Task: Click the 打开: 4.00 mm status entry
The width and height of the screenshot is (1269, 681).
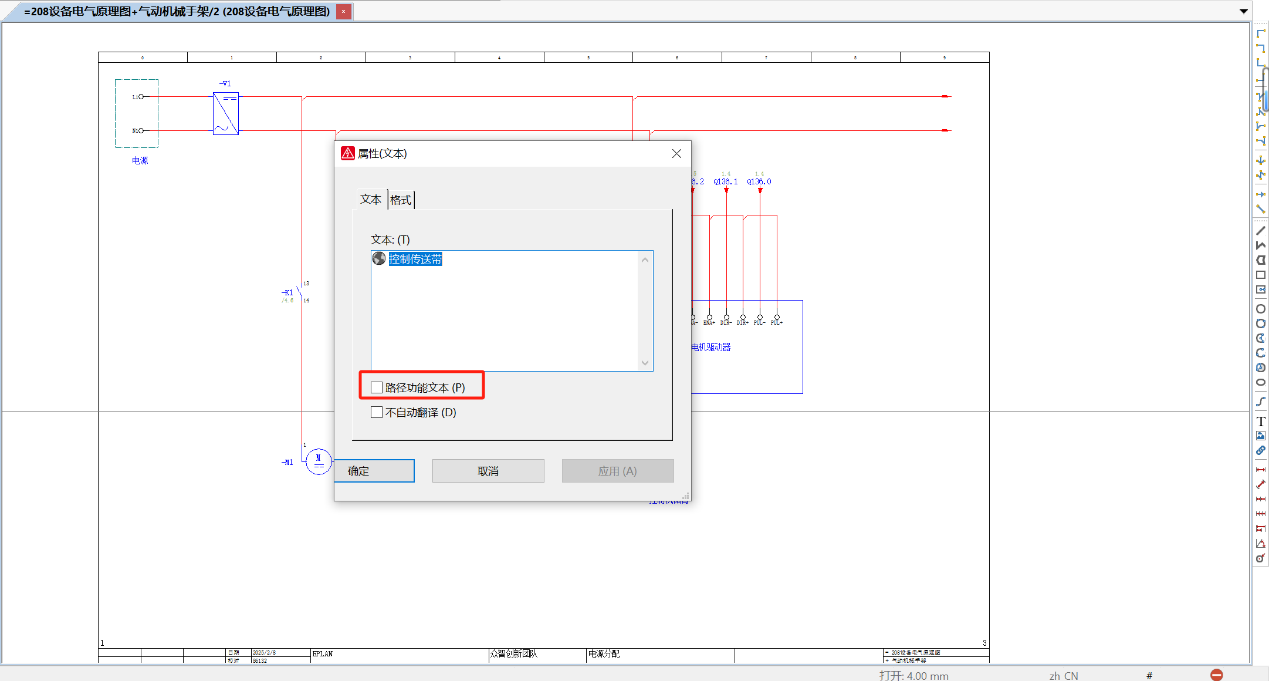Action: (913, 676)
